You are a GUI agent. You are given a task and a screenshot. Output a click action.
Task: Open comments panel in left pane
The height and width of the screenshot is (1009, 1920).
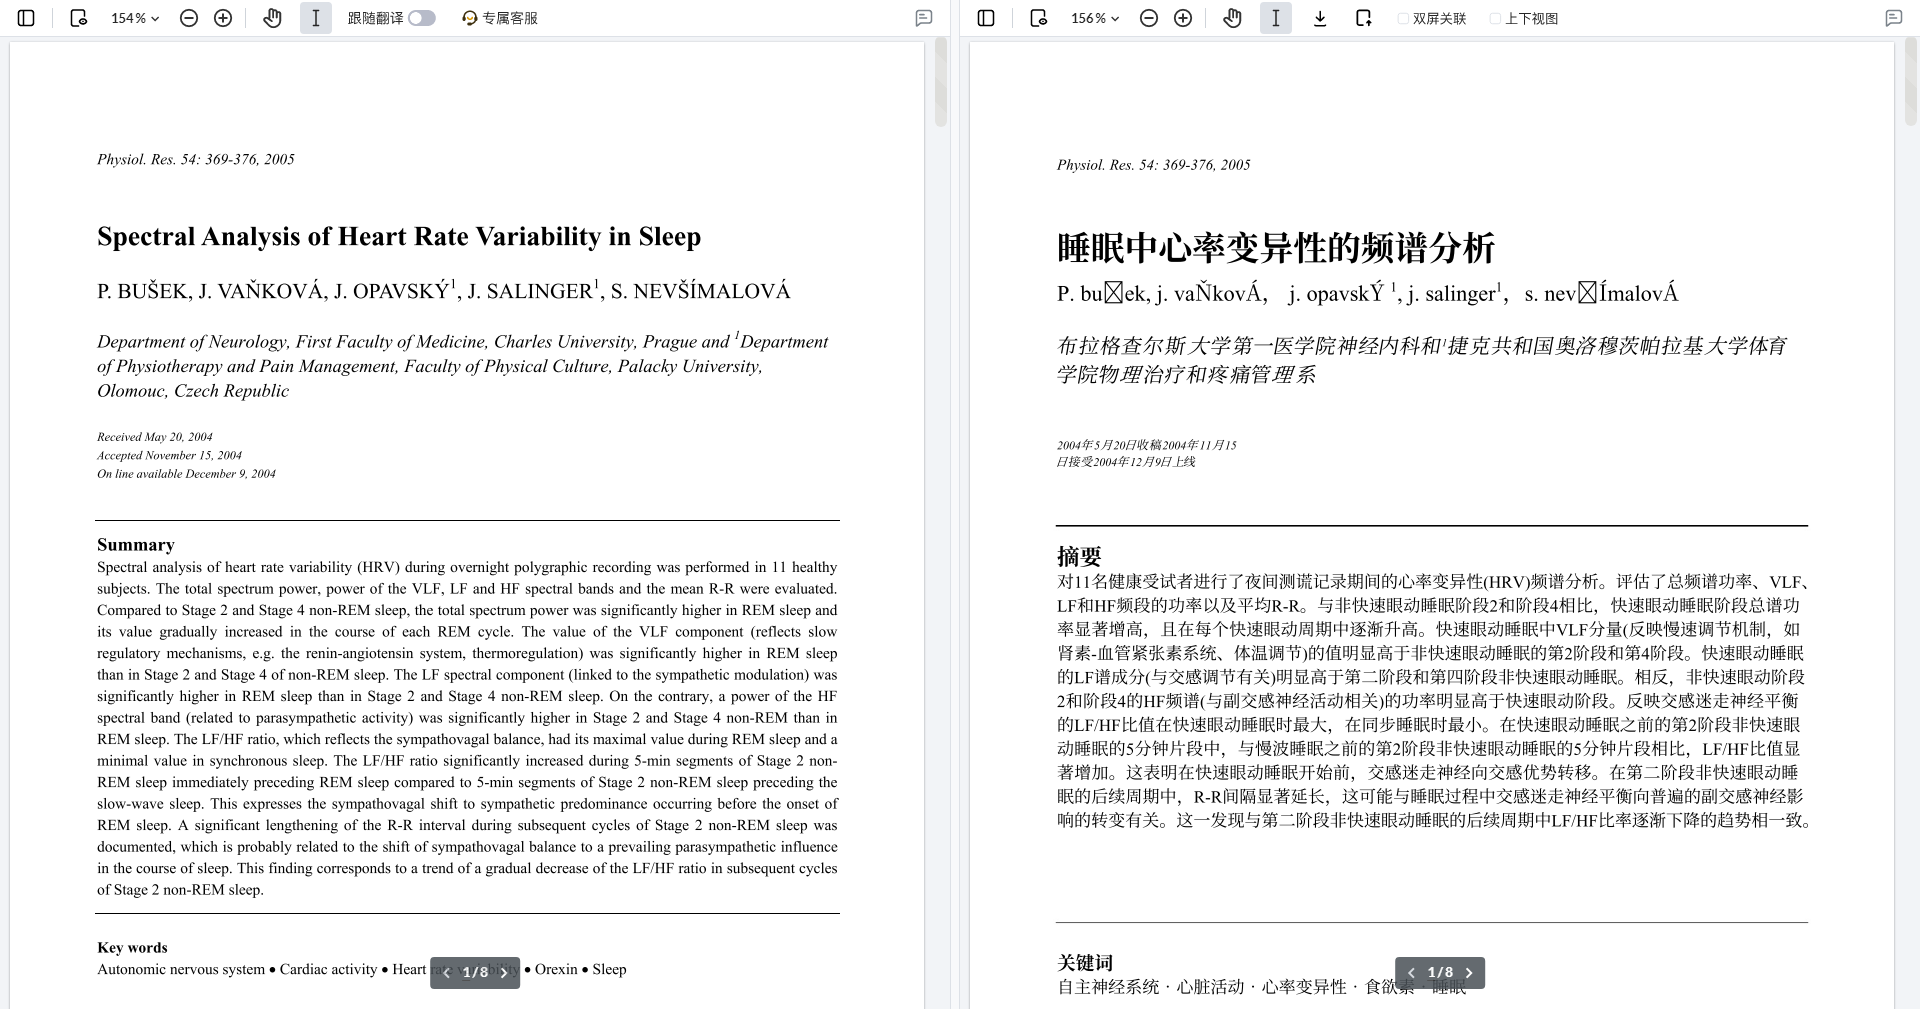point(924,18)
